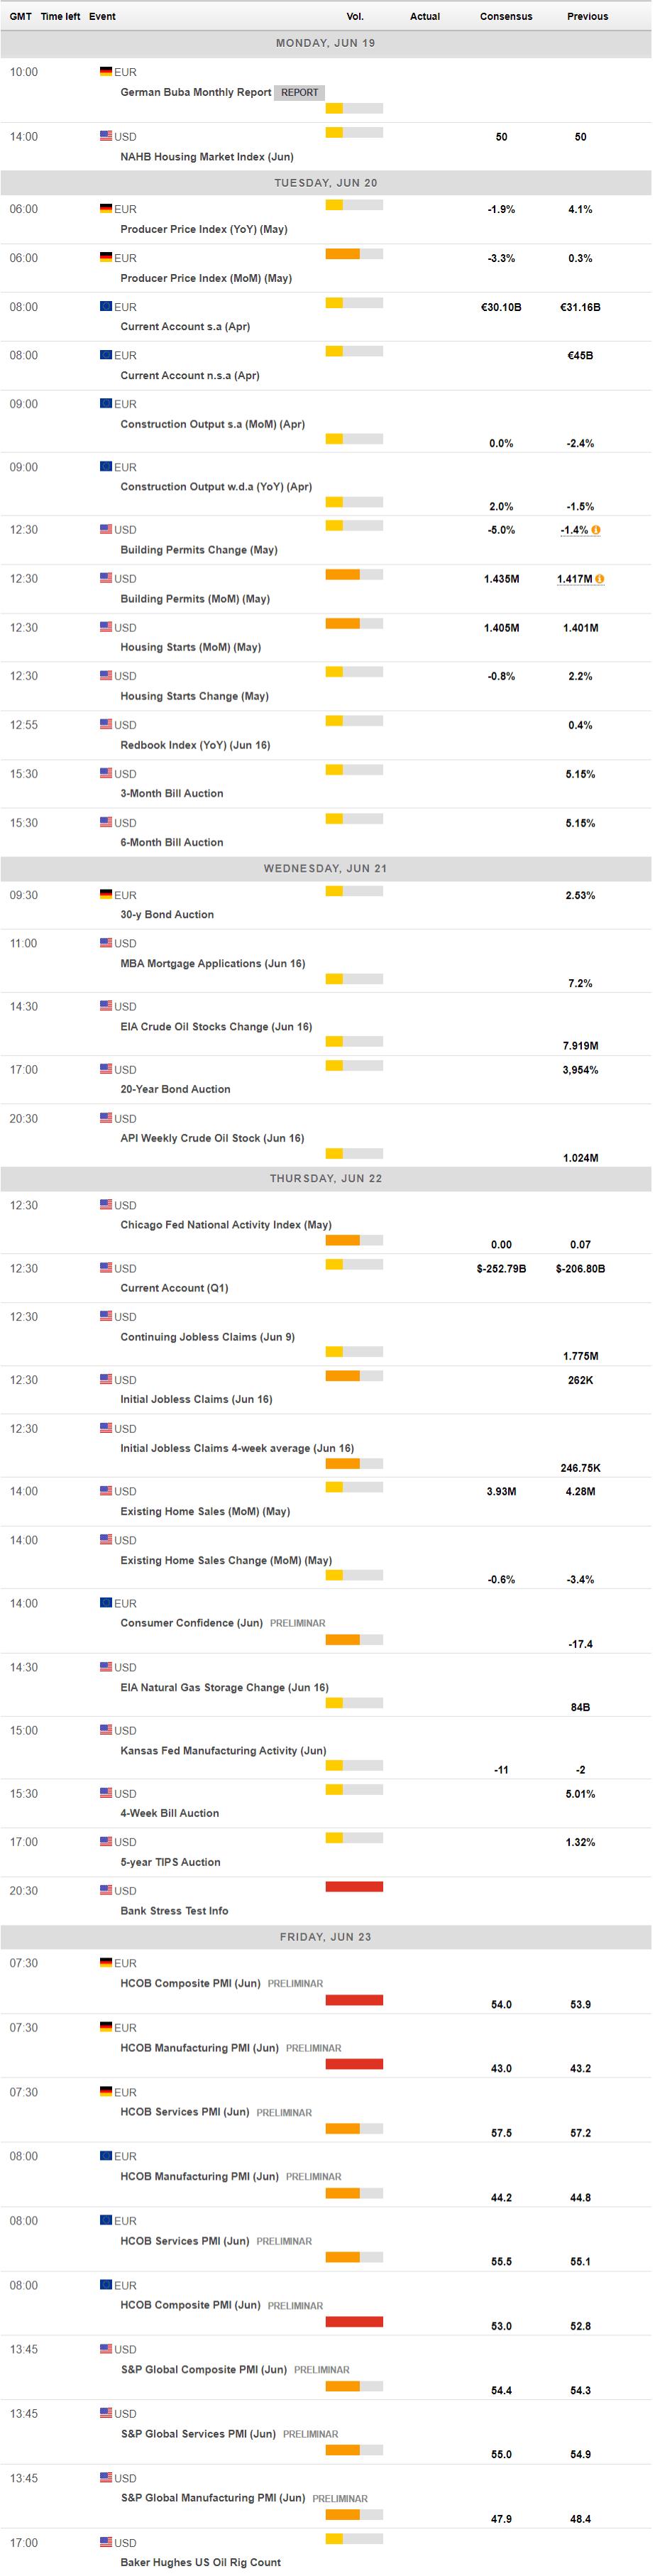655x2576 pixels.
Task: Click volatility bar of Producer Price Index (MoM)
Action: [x=354, y=254]
